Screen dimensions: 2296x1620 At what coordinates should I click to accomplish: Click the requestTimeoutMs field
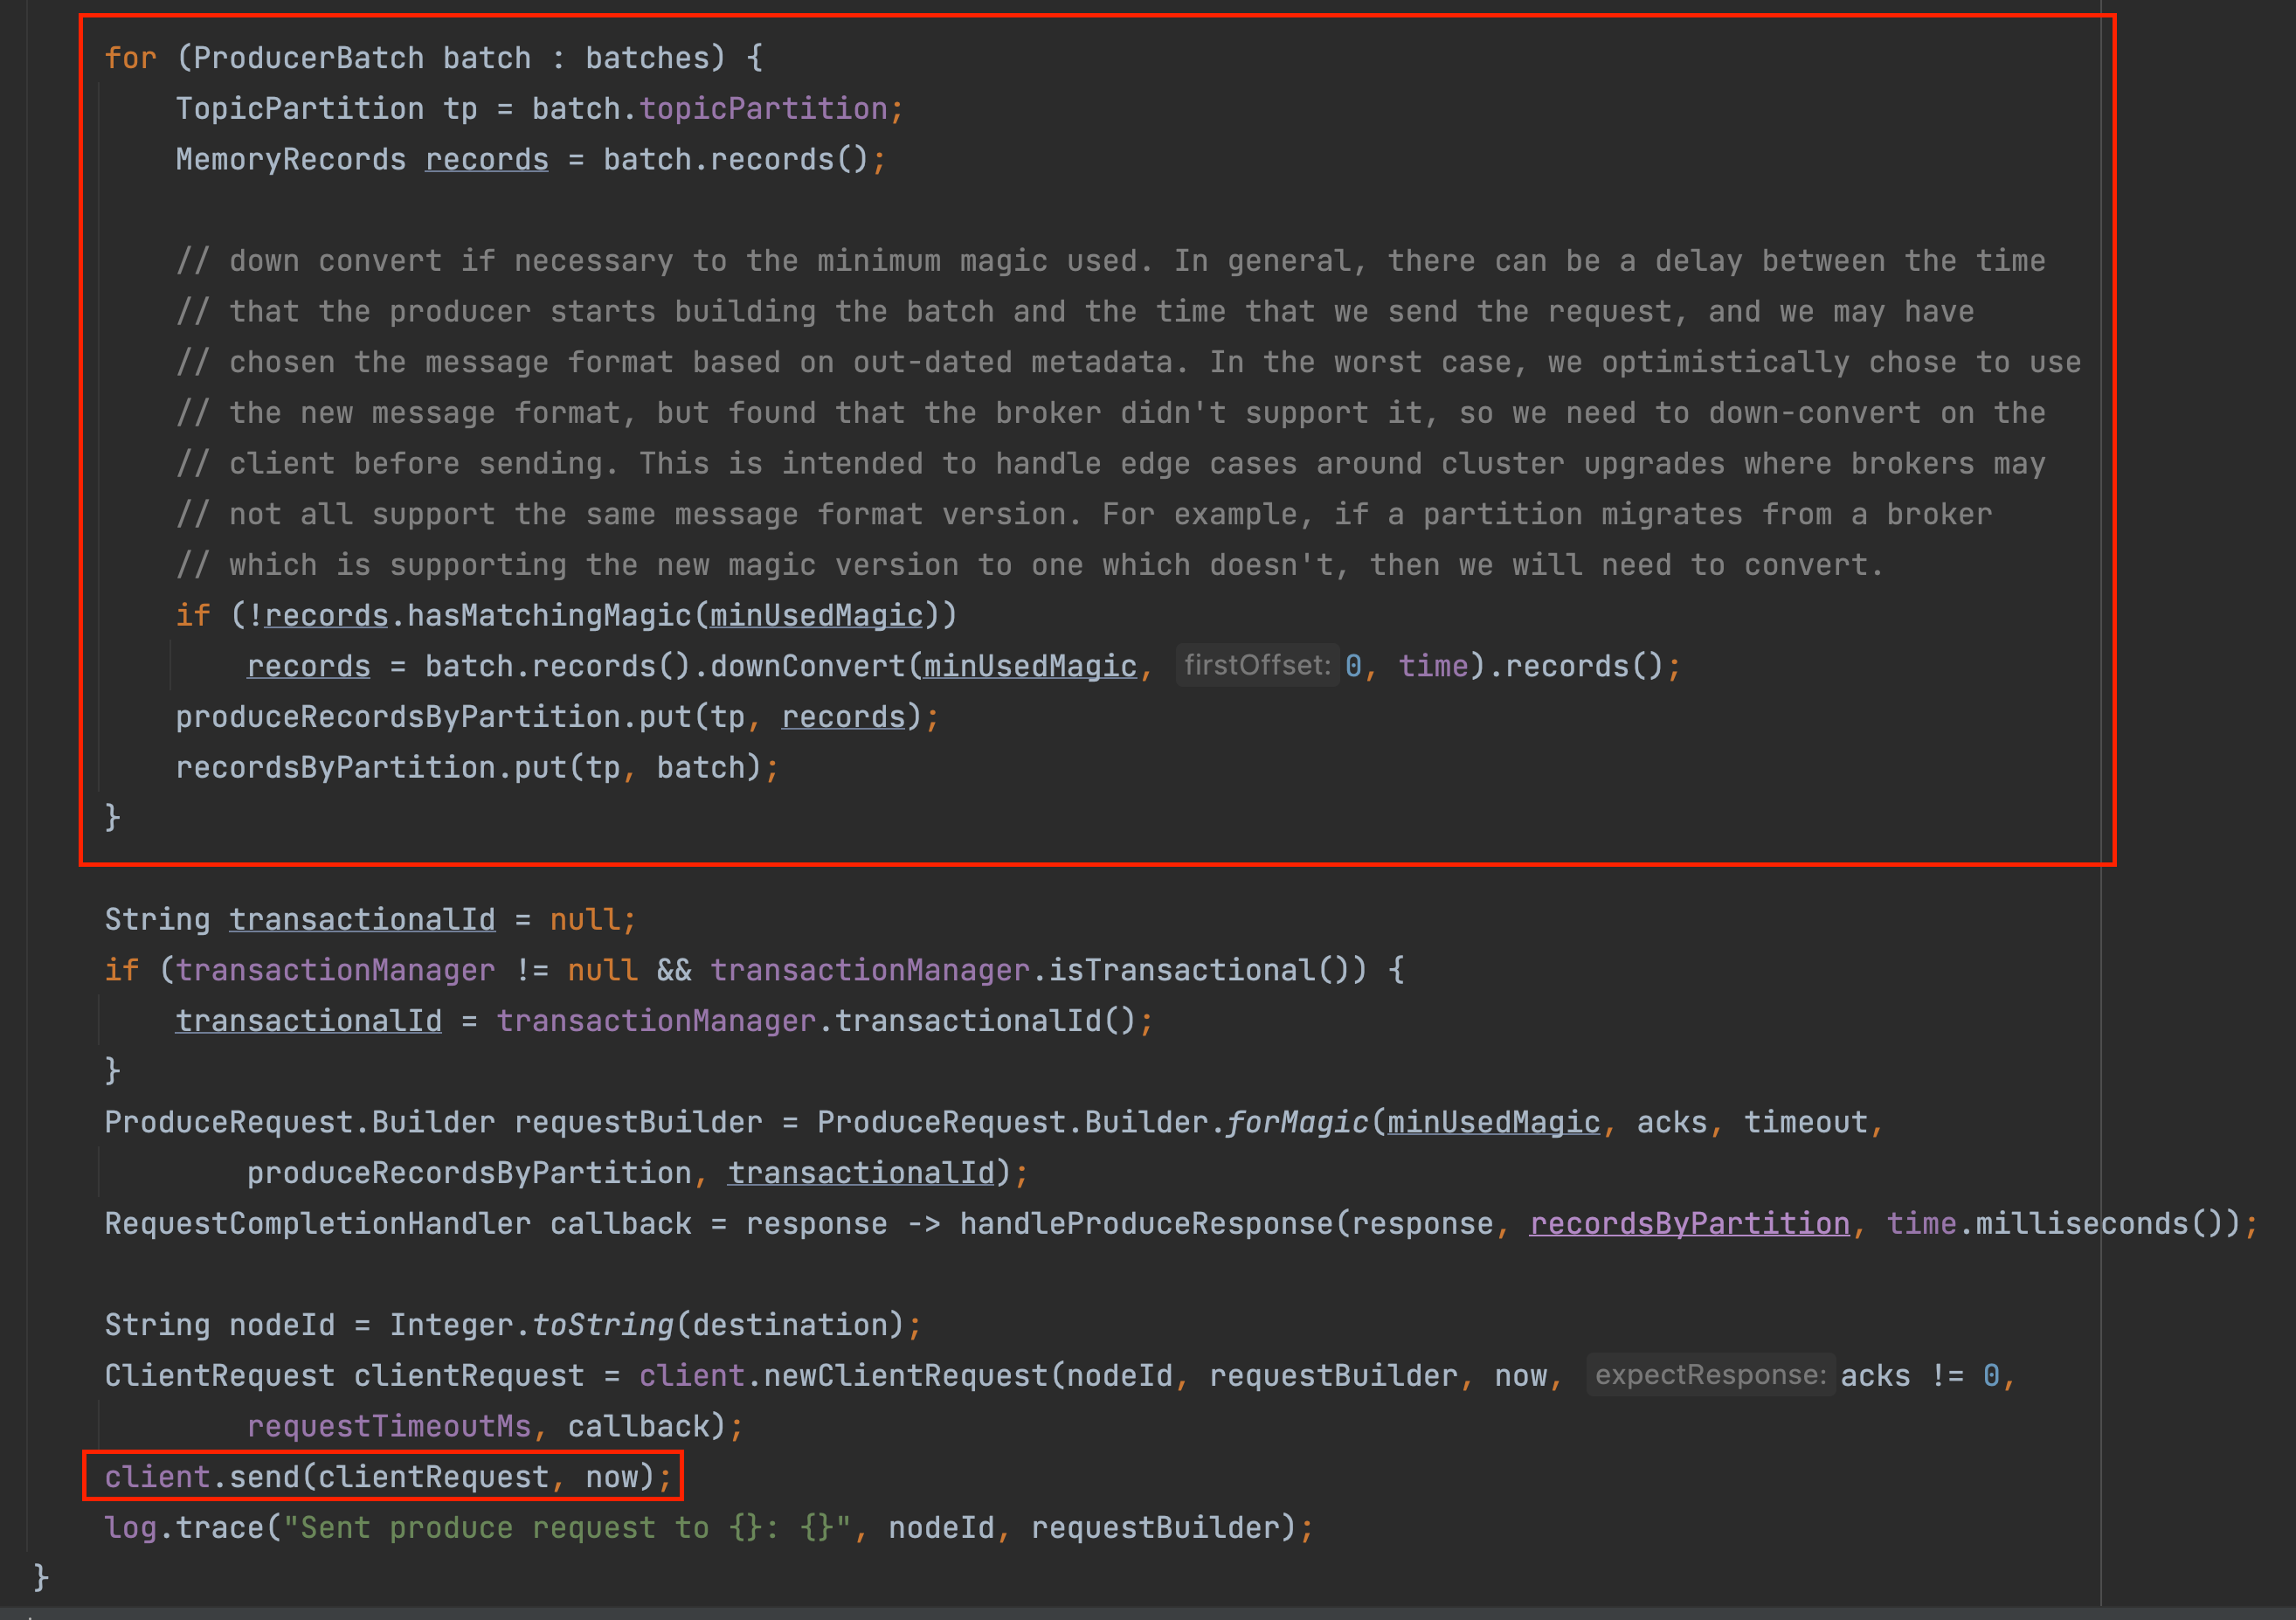click(x=389, y=1426)
